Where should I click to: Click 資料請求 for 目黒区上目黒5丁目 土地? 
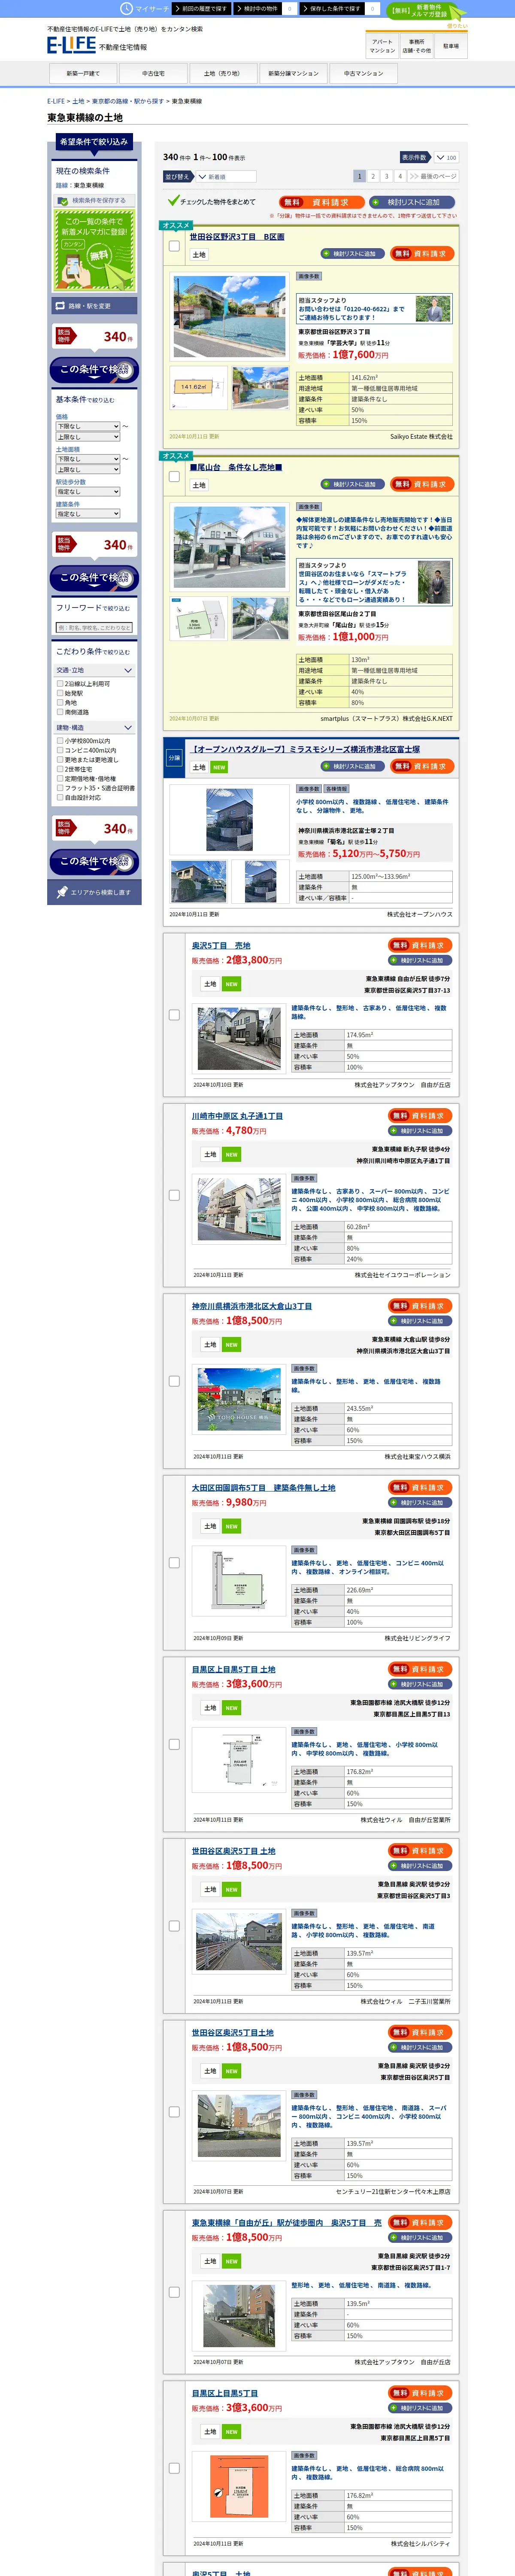pyautogui.click(x=421, y=1669)
